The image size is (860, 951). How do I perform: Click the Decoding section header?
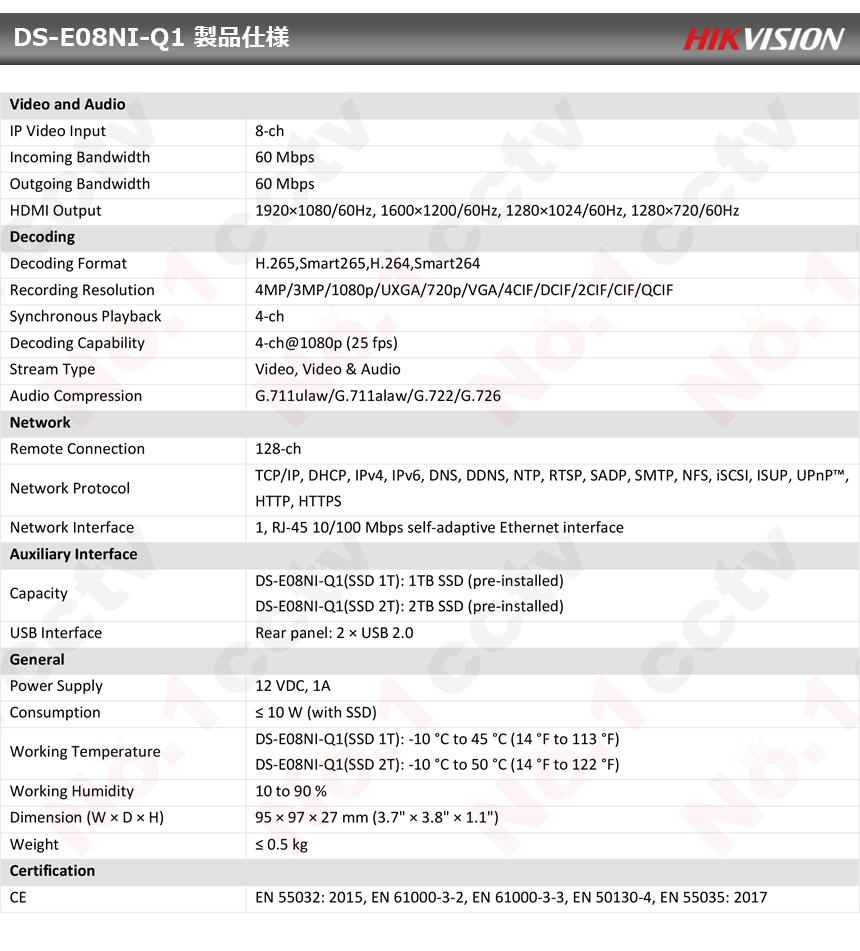click(42, 237)
